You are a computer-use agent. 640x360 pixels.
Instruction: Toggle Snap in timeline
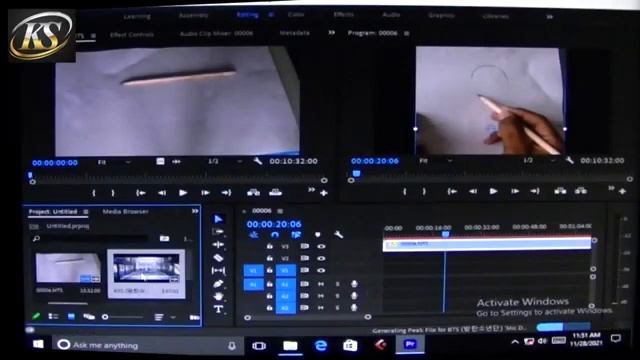point(275,234)
